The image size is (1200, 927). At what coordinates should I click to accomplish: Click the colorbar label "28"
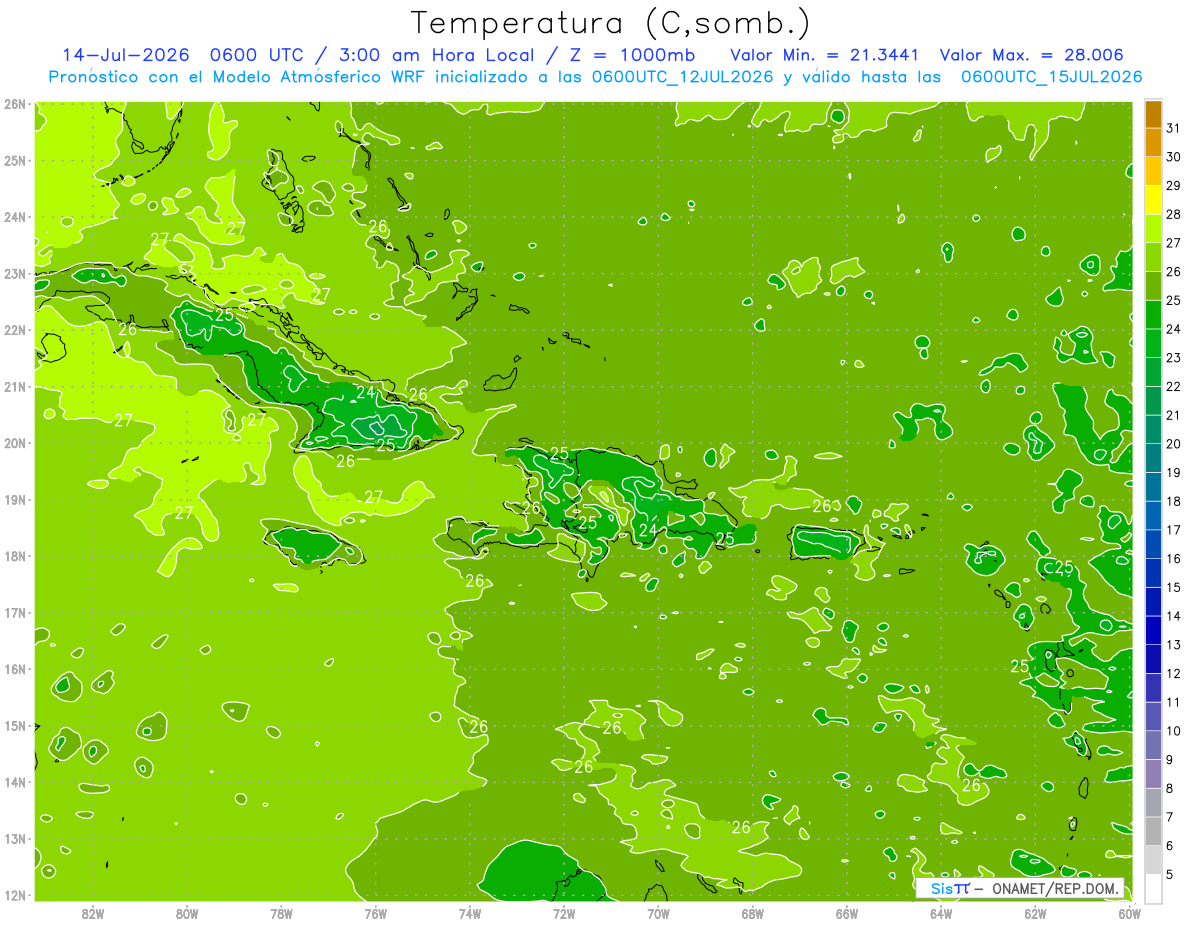point(1173,214)
